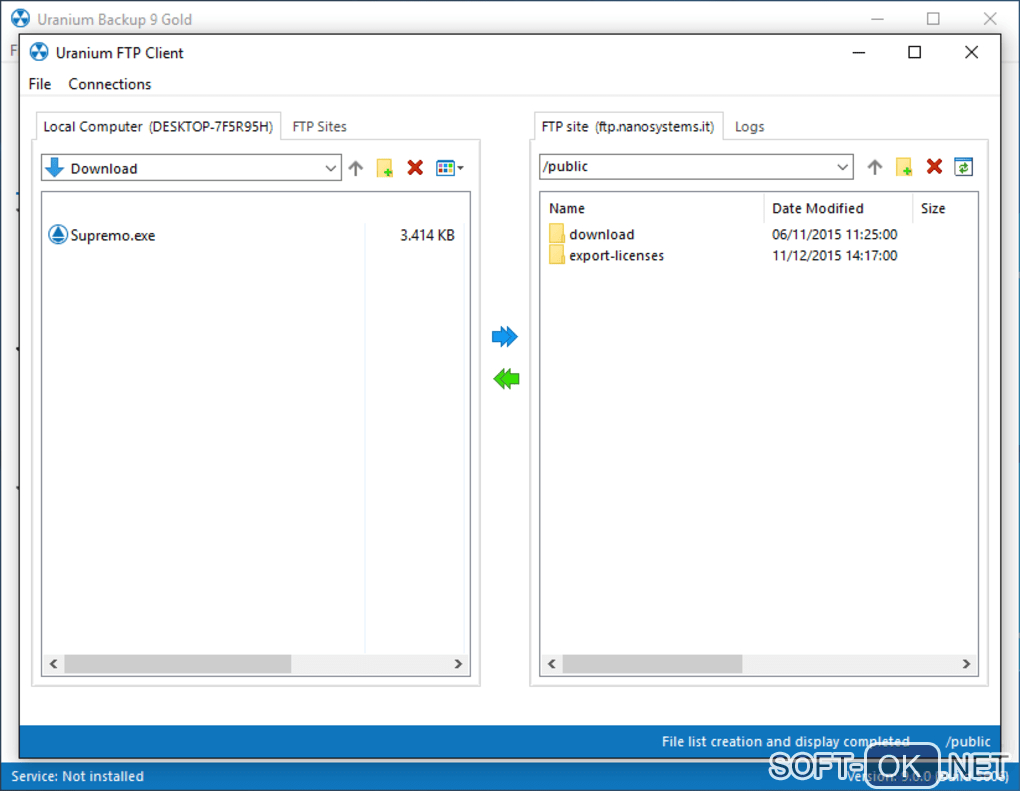Viewport: 1020px width, 791px height.
Task: Click the file list completed status message
Action: pos(786,742)
